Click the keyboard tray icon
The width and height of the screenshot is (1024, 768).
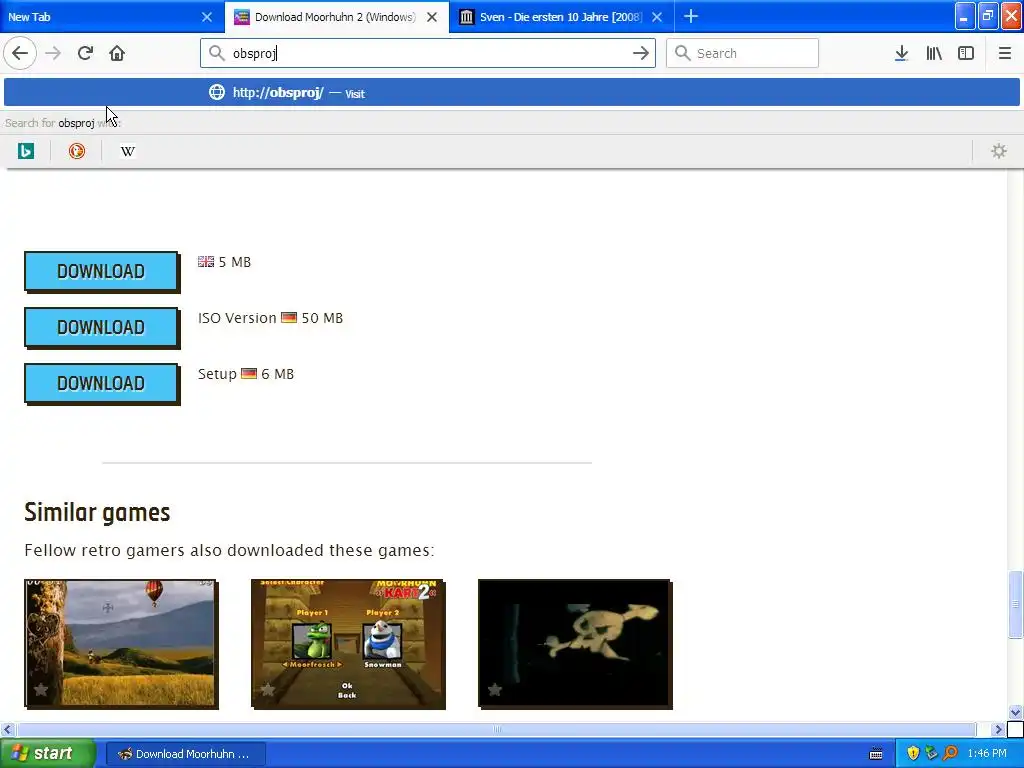876,754
